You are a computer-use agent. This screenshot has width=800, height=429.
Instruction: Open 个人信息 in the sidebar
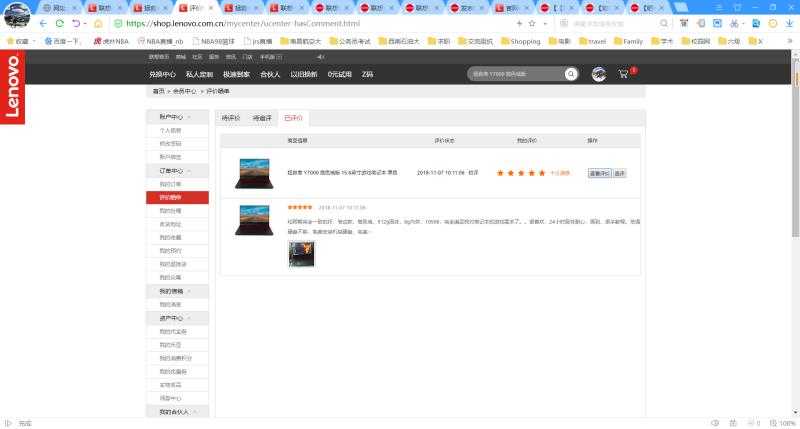[x=170, y=131]
